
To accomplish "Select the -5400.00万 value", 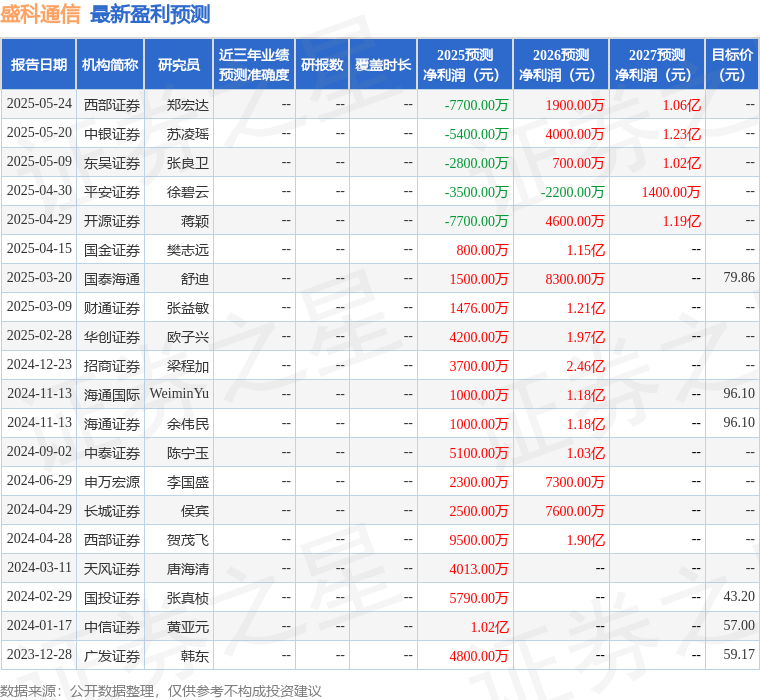I will [x=476, y=134].
